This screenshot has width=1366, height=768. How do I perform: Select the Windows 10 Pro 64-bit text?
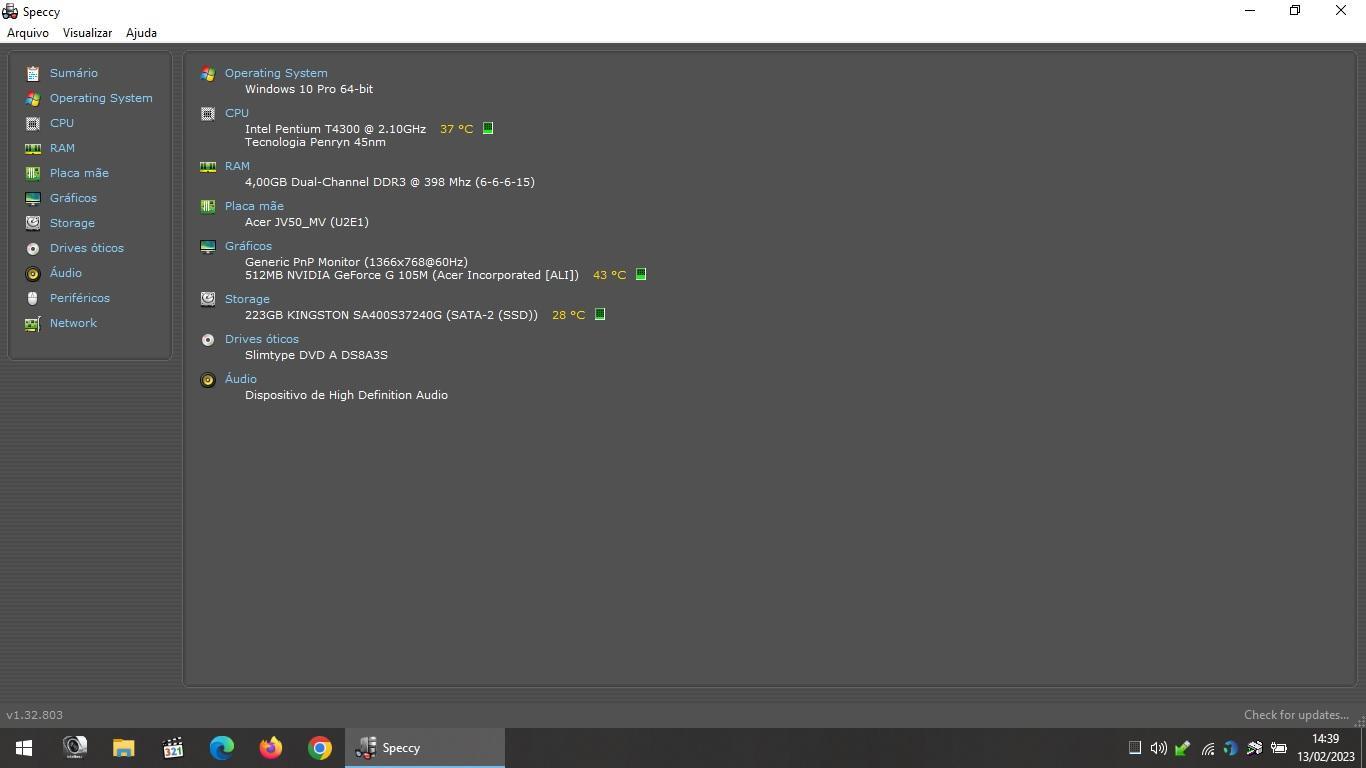tap(309, 89)
